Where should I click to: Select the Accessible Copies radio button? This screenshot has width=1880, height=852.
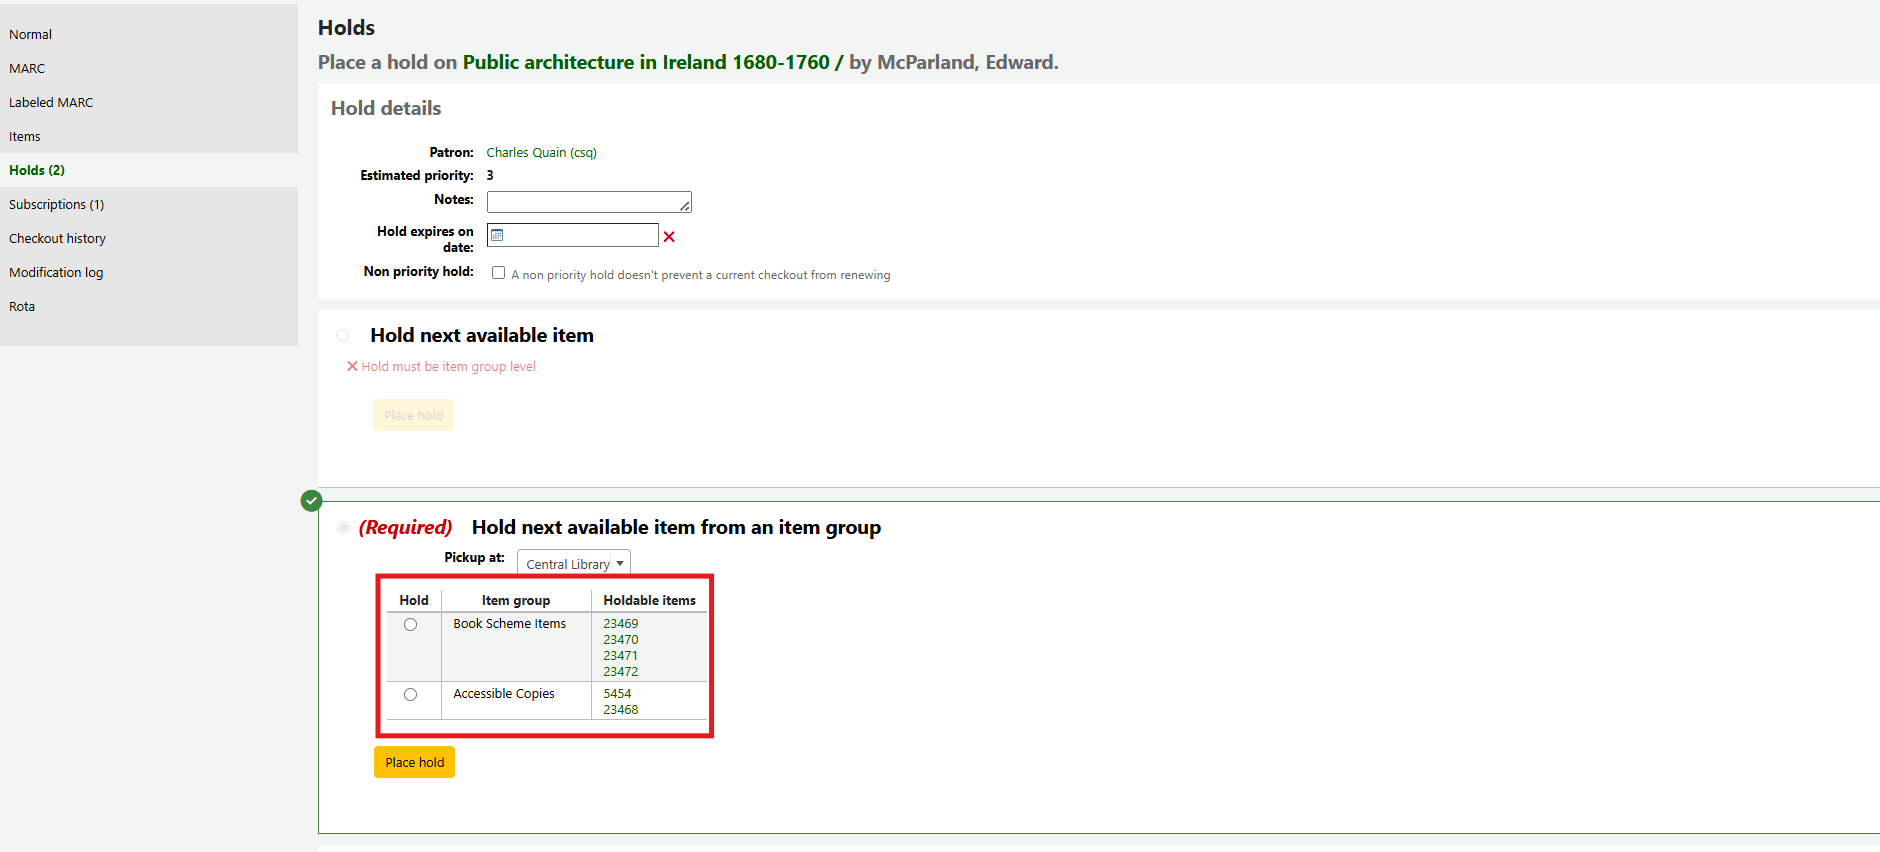[411, 695]
